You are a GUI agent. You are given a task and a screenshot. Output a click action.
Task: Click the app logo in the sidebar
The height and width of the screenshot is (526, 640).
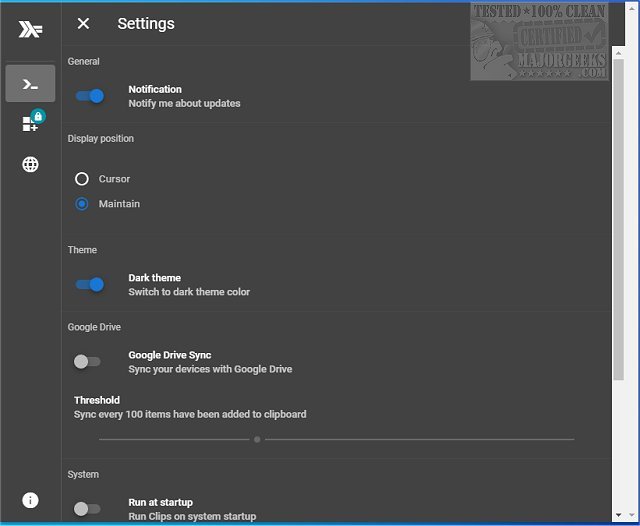[x=30, y=30]
